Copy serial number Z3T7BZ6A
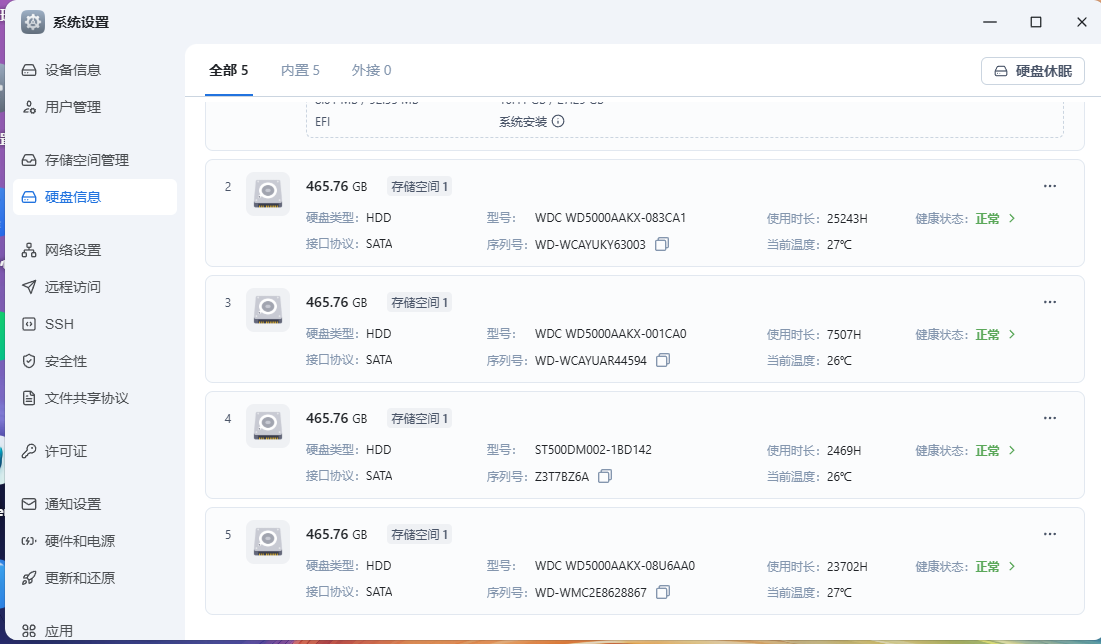 coord(605,476)
